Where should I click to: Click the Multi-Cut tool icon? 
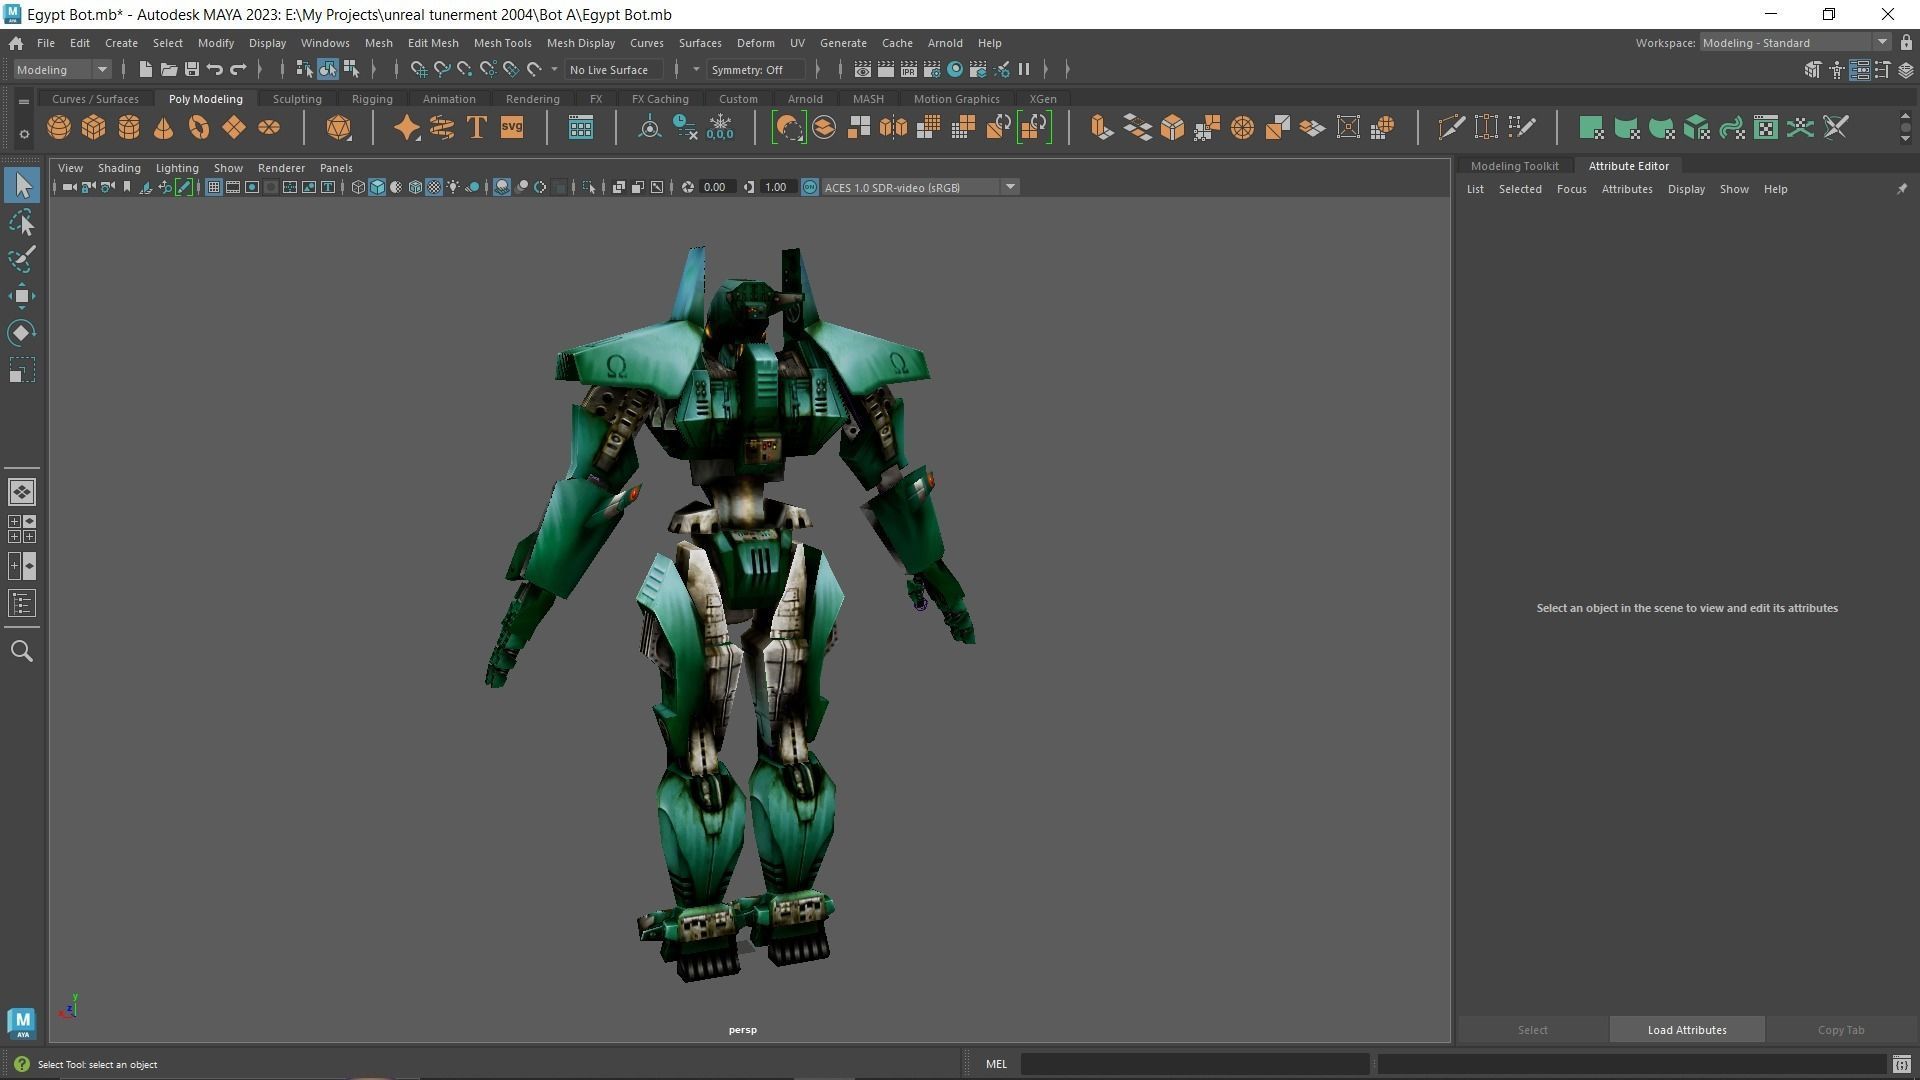(x=1451, y=128)
